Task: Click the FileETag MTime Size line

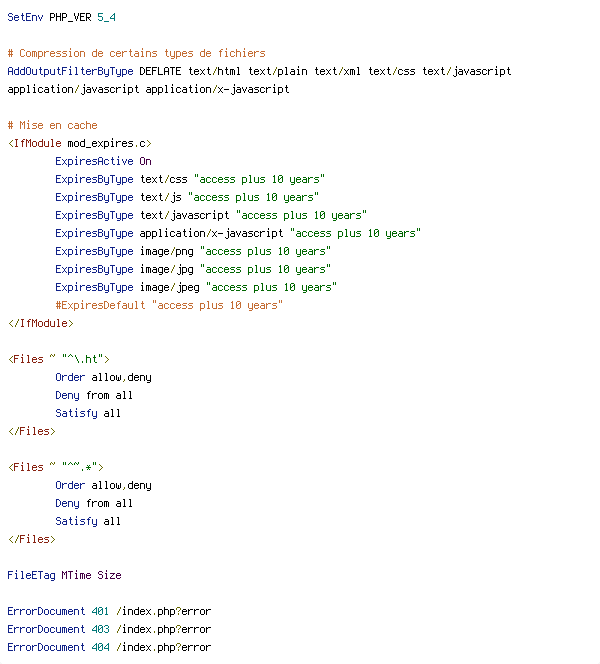Action: [x=64, y=575]
